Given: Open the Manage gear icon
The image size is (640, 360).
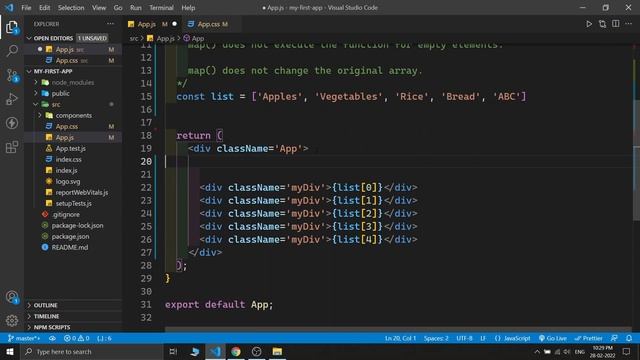Looking at the screenshot, I should tap(12, 321).
